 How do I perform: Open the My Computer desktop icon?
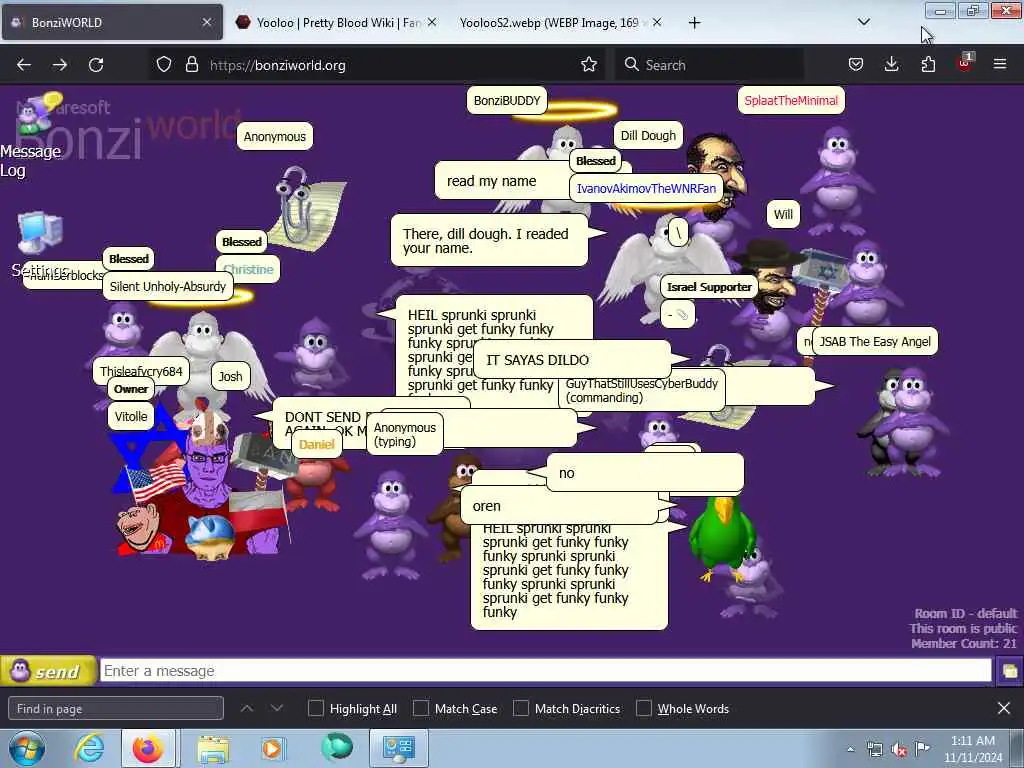click(40, 232)
